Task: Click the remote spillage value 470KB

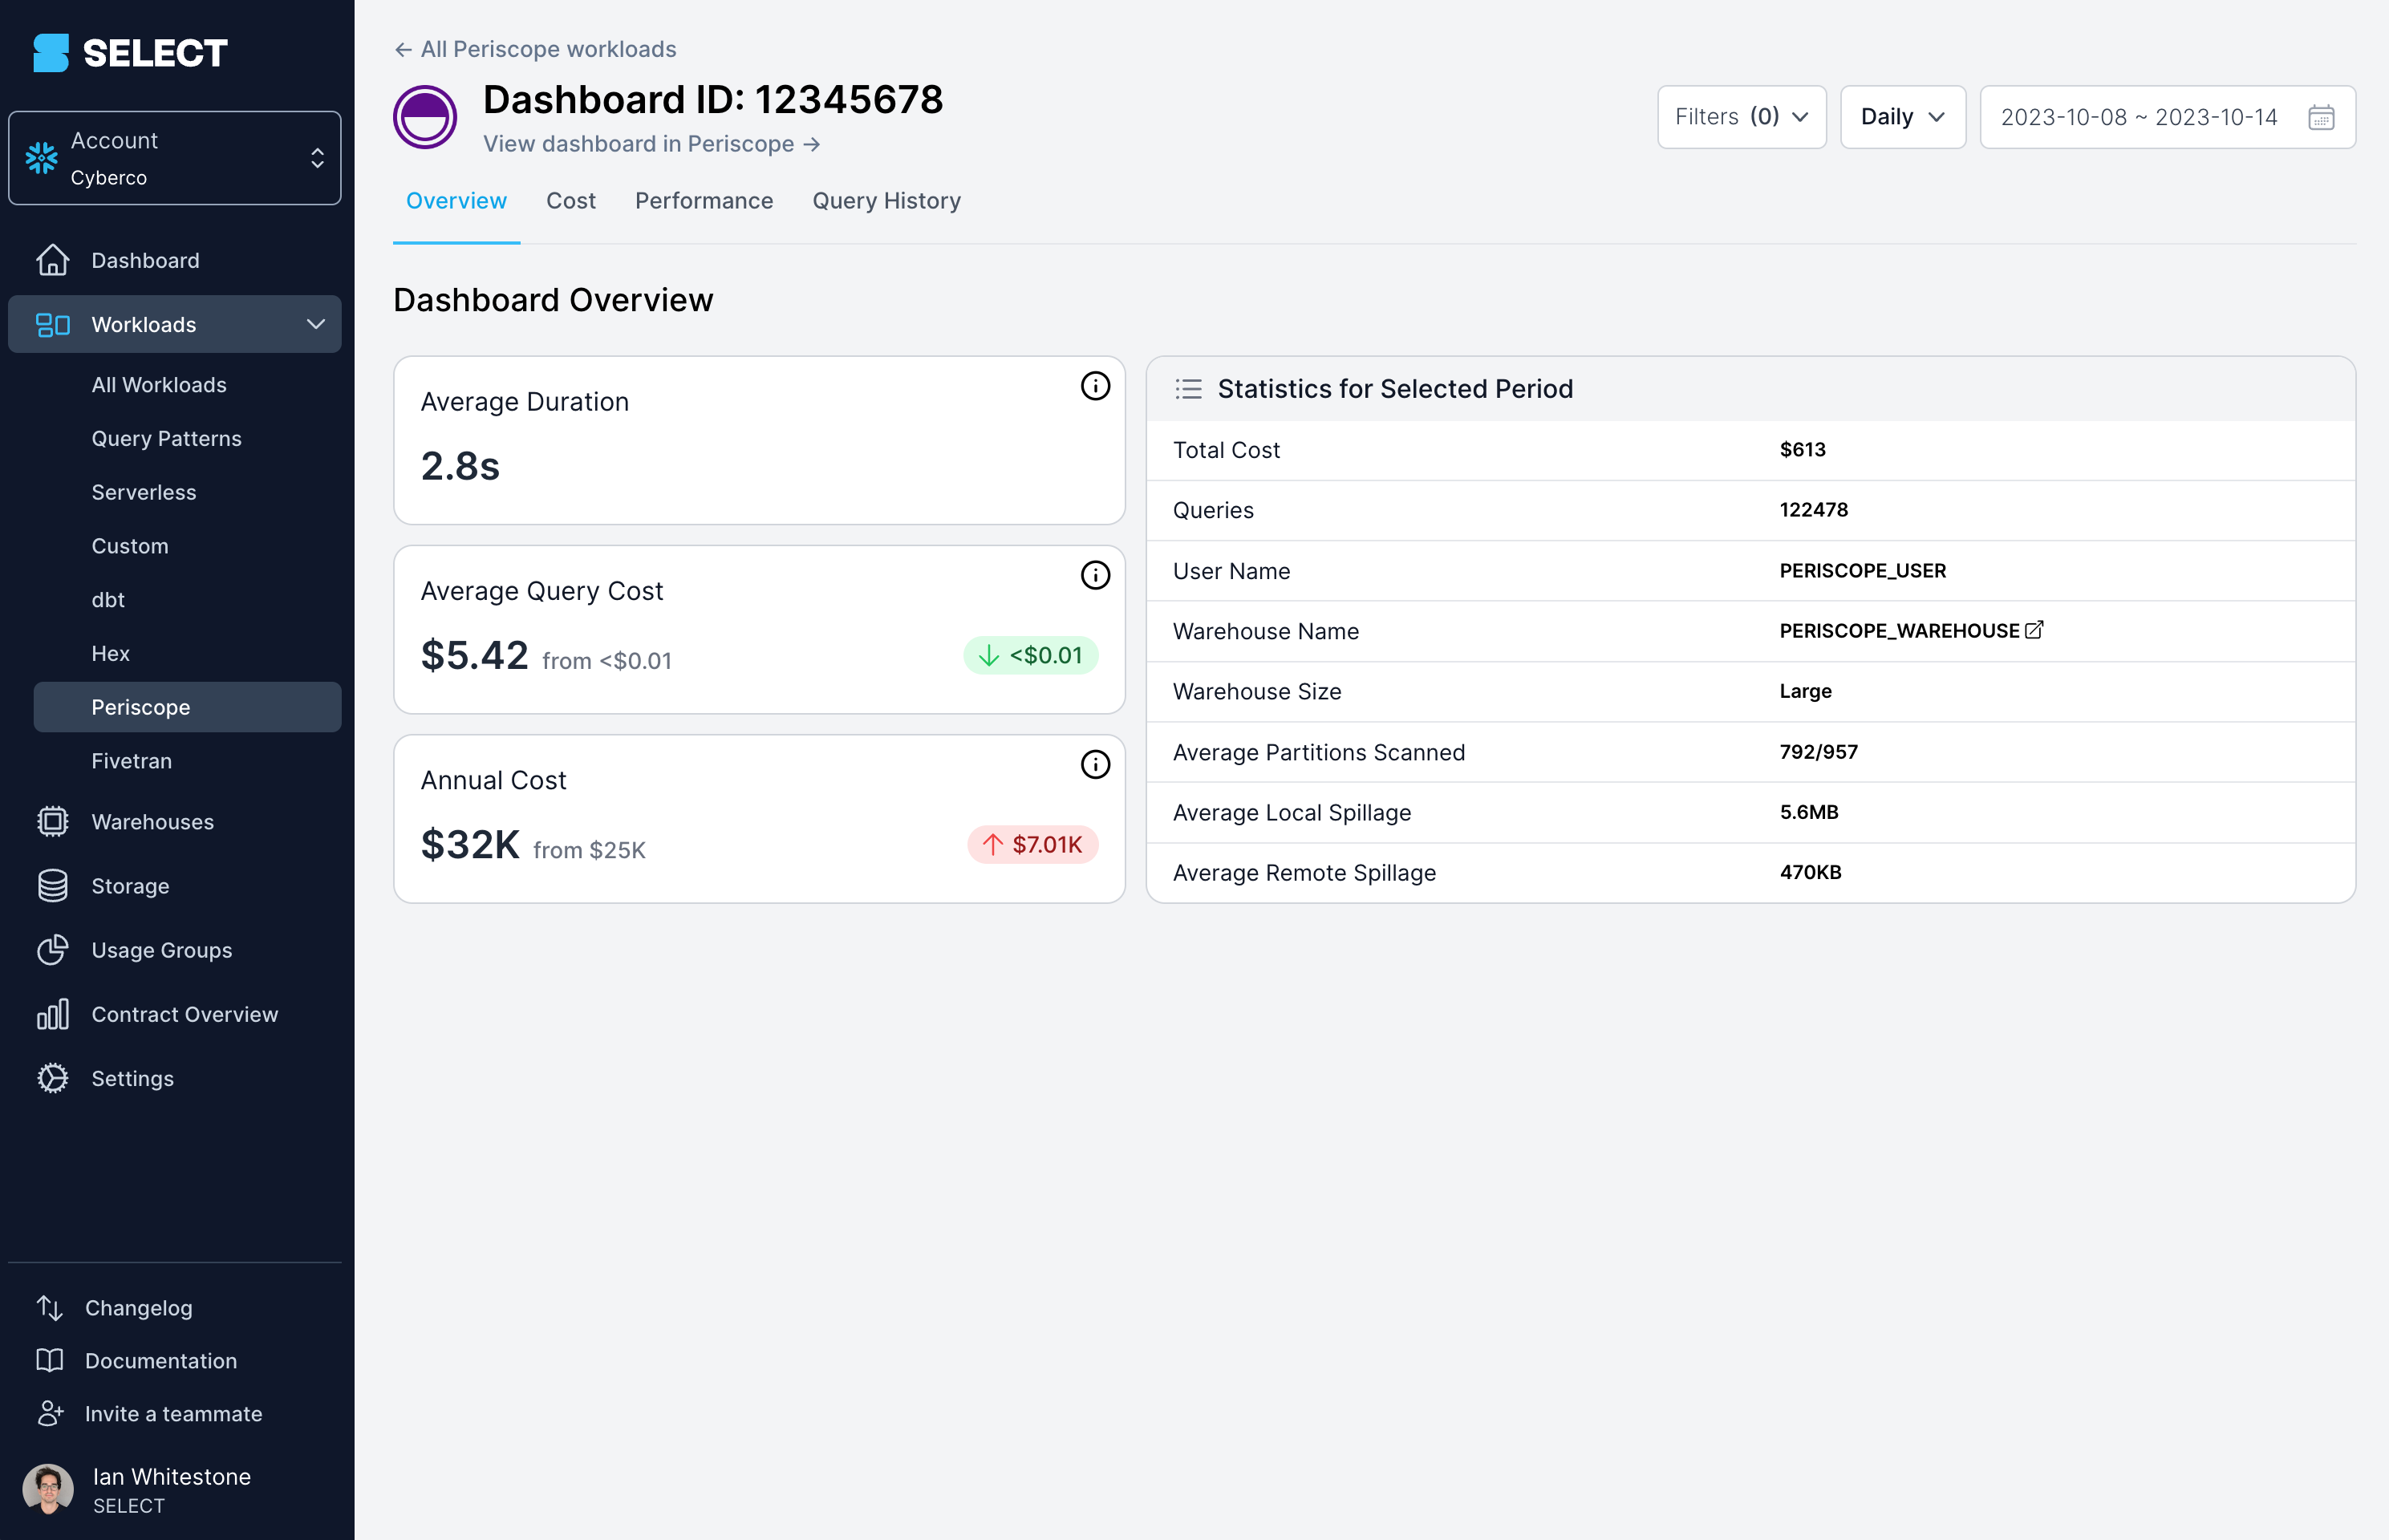Action: coord(1810,872)
